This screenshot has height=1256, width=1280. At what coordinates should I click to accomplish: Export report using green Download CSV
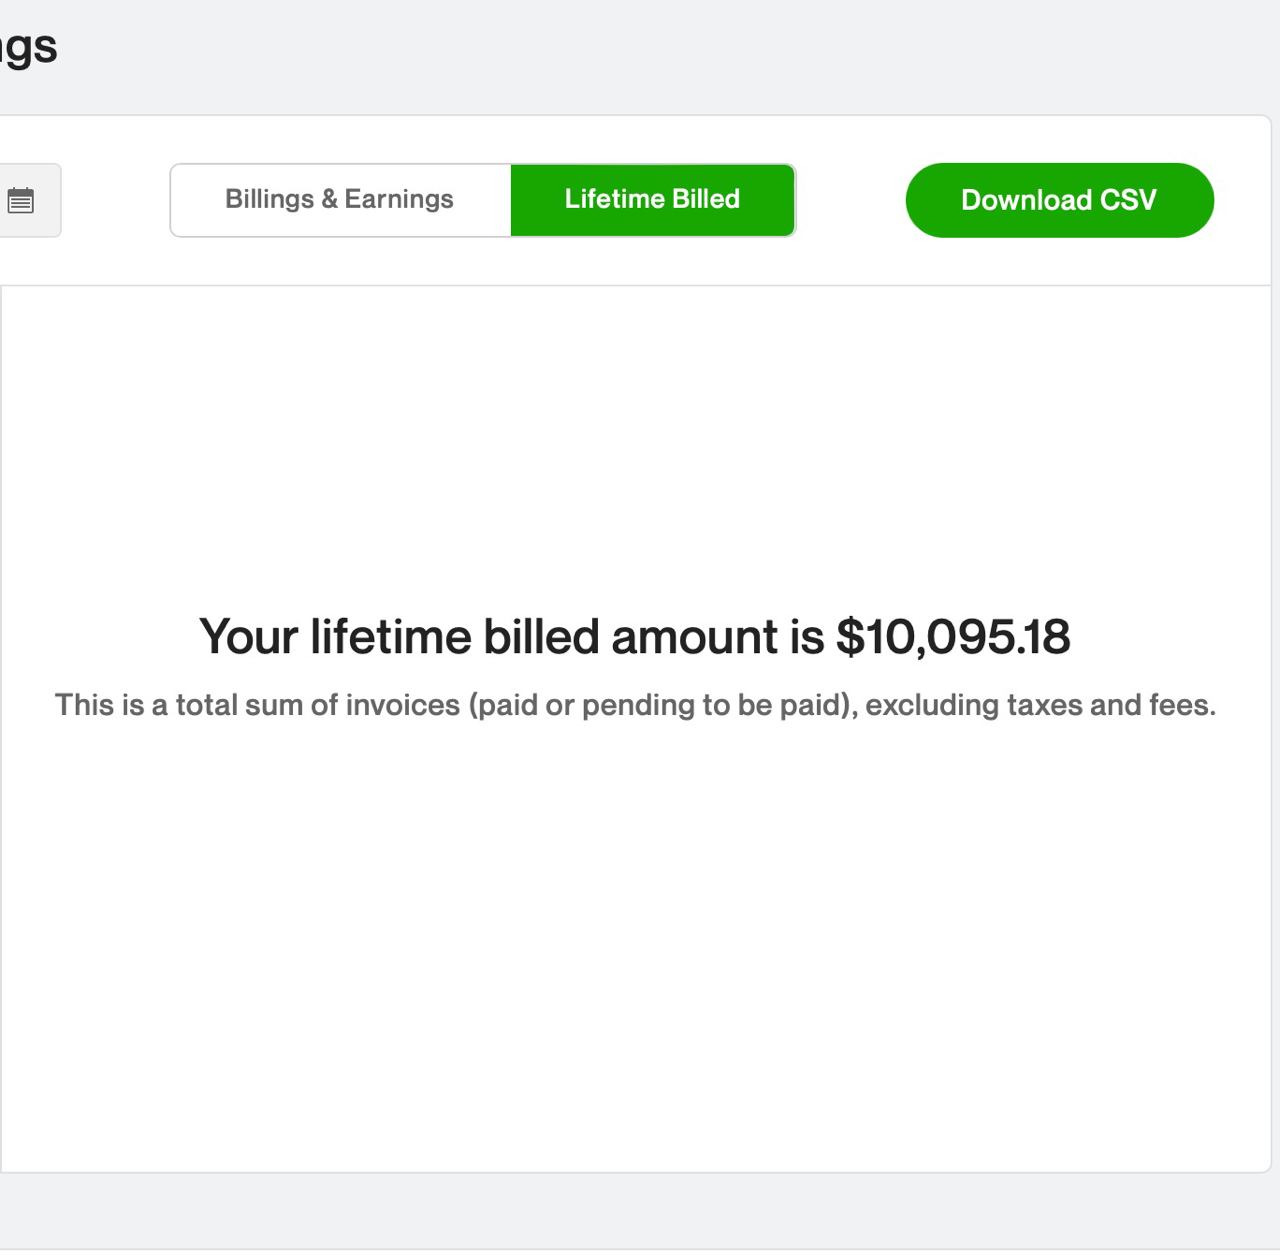(1059, 200)
